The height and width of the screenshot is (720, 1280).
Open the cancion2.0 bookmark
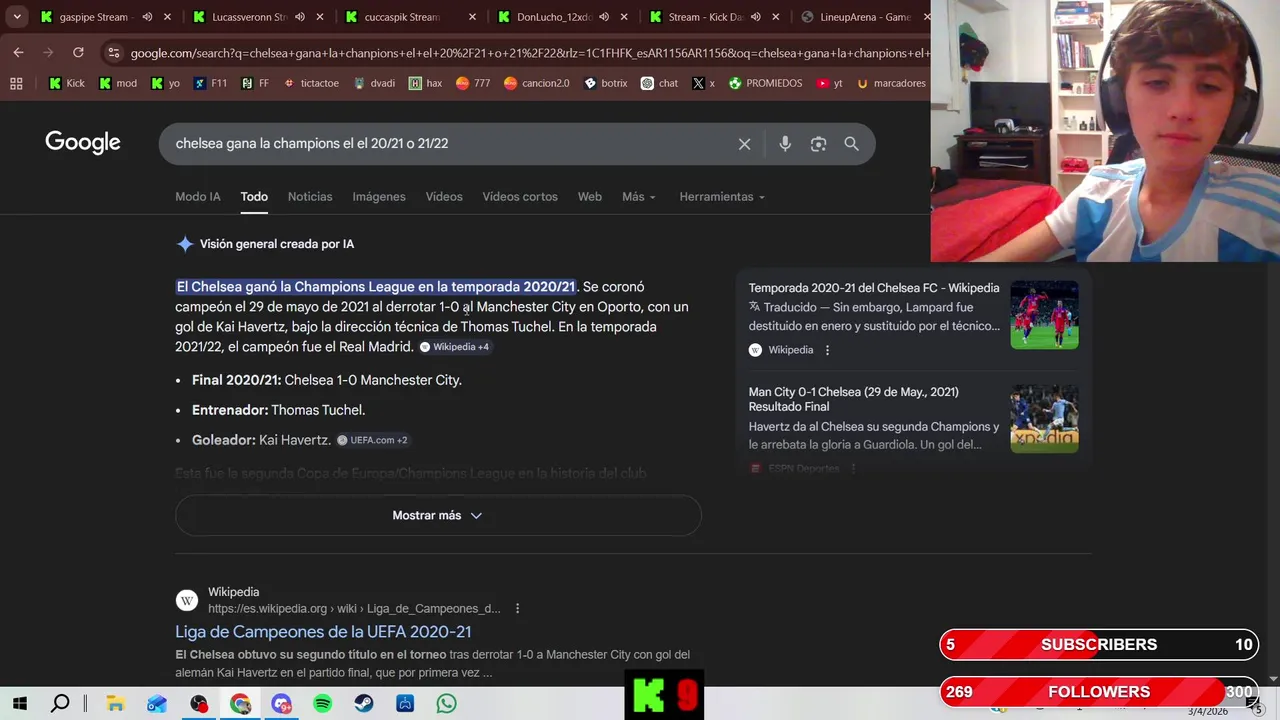click(536, 83)
